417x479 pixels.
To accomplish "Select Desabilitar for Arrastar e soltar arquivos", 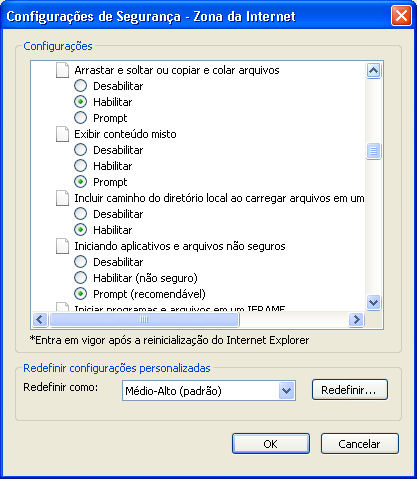I will pos(80,86).
